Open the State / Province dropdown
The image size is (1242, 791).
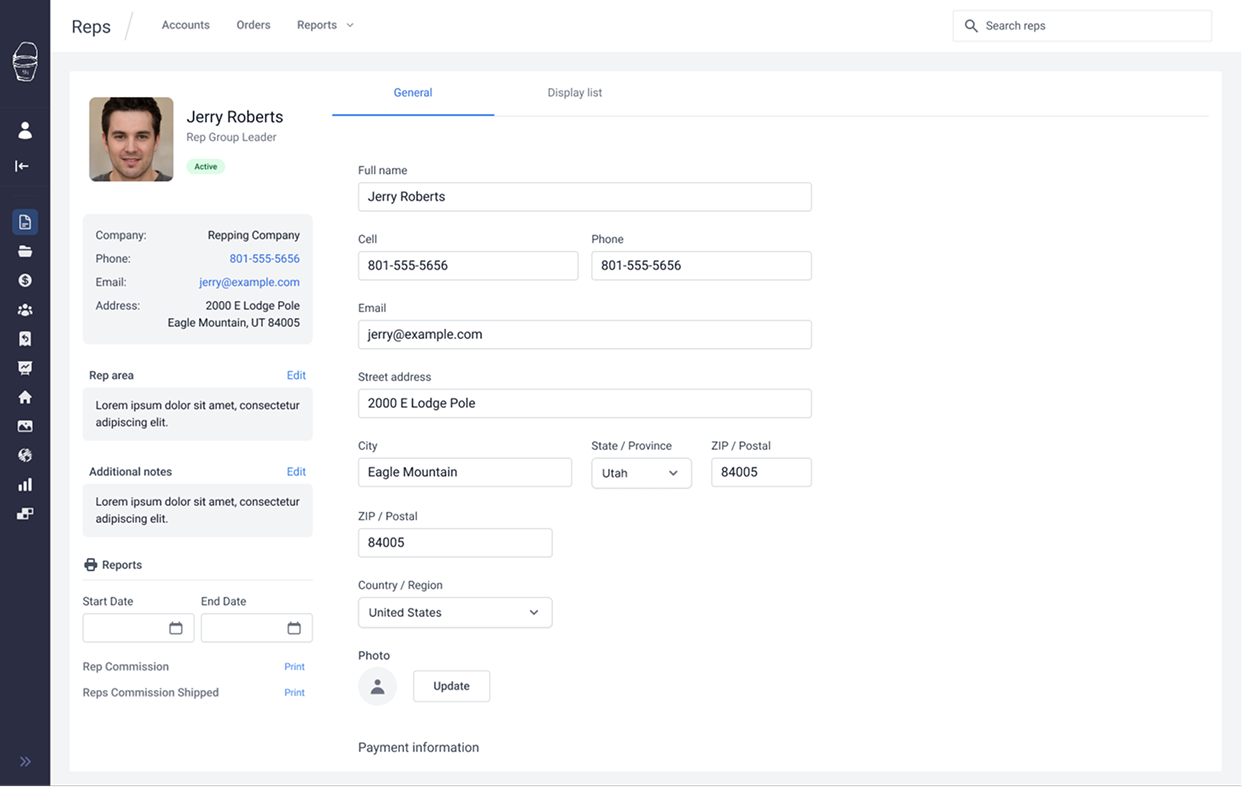[641, 473]
